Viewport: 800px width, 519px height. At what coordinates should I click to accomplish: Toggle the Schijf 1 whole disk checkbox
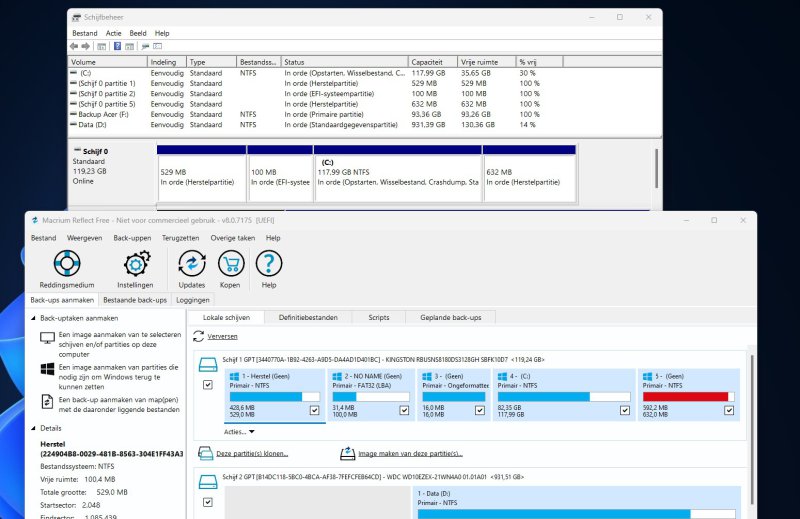[x=208, y=385]
